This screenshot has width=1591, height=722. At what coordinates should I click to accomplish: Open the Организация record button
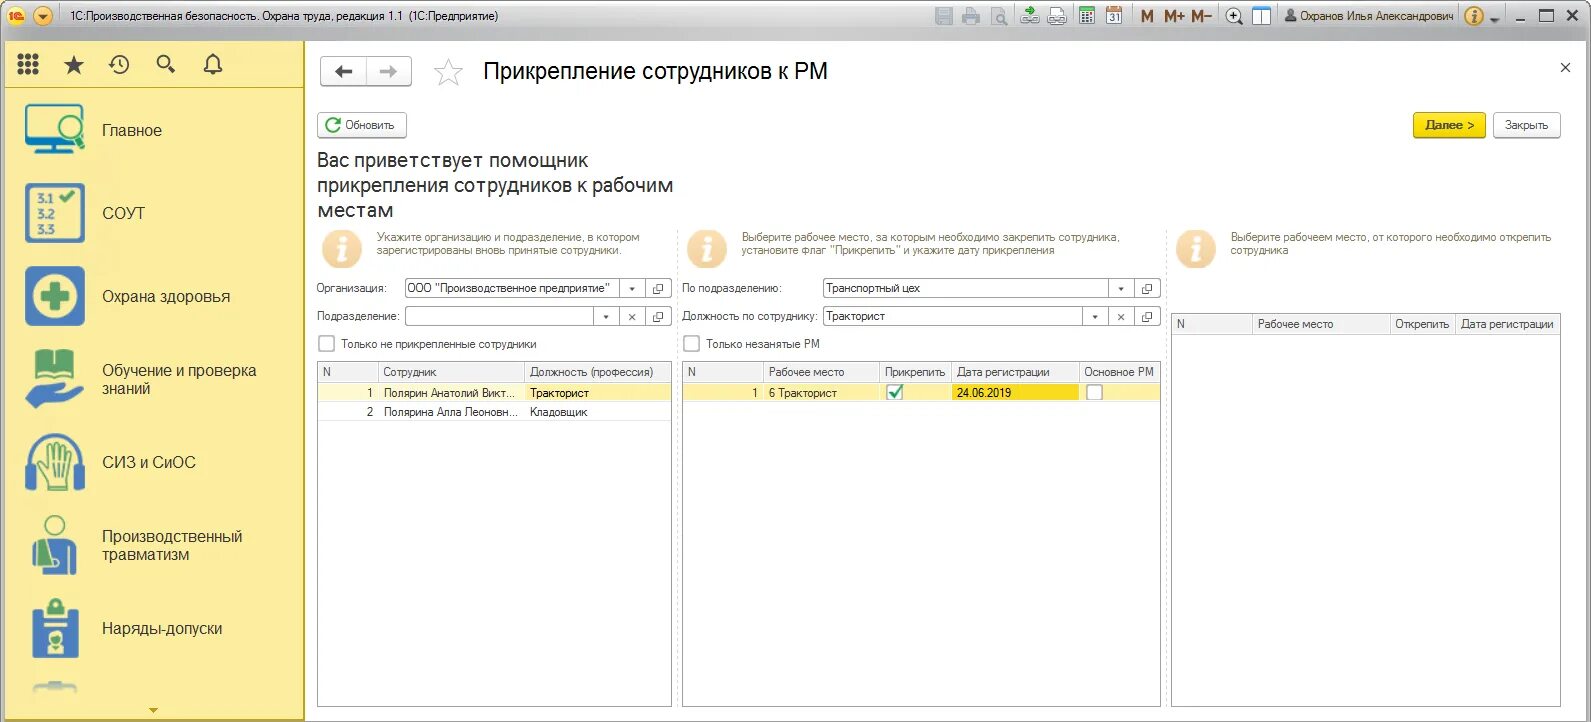(658, 288)
